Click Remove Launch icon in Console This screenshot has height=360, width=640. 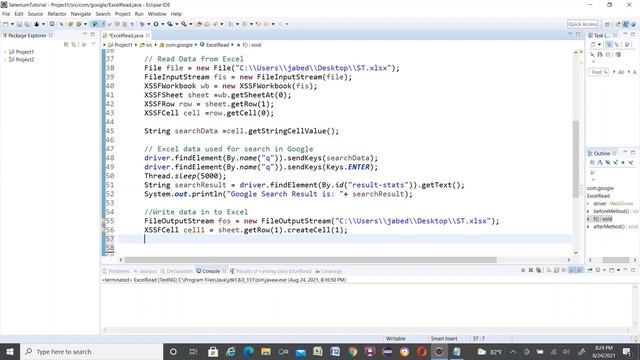(x=531, y=270)
